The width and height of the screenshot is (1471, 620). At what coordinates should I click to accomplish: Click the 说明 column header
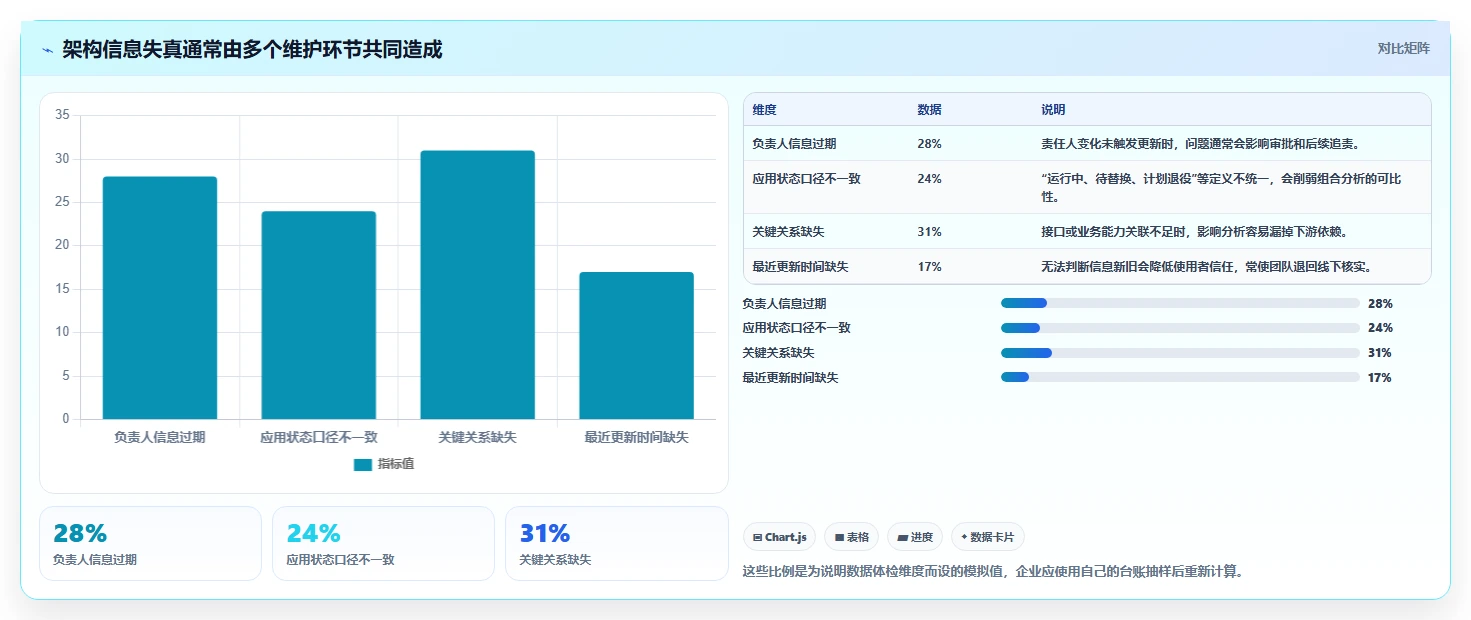pos(1053,110)
